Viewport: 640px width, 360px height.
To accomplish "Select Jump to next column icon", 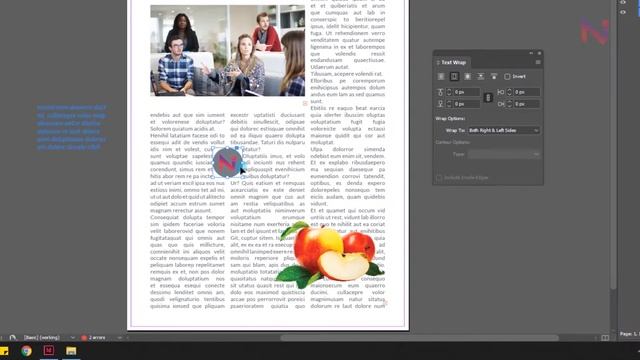I will pos(494,76).
